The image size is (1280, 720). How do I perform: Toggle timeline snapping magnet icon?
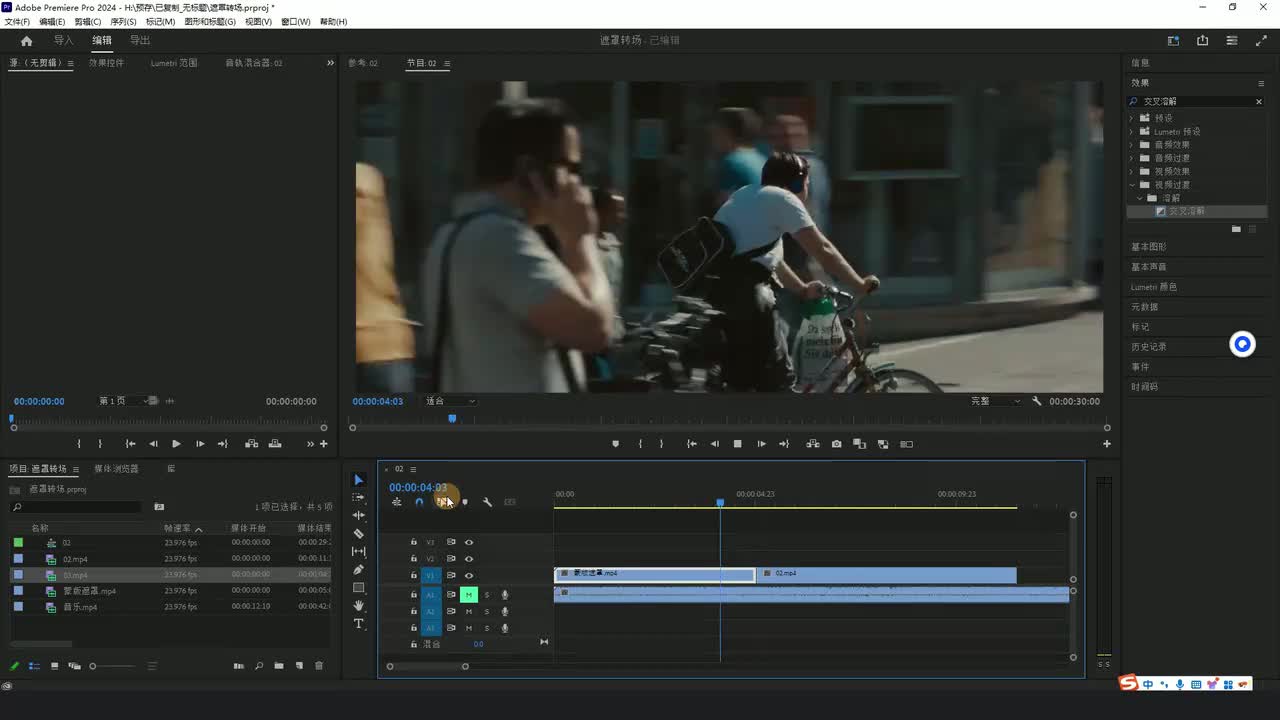pyautogui.click(x=419, y=502)
